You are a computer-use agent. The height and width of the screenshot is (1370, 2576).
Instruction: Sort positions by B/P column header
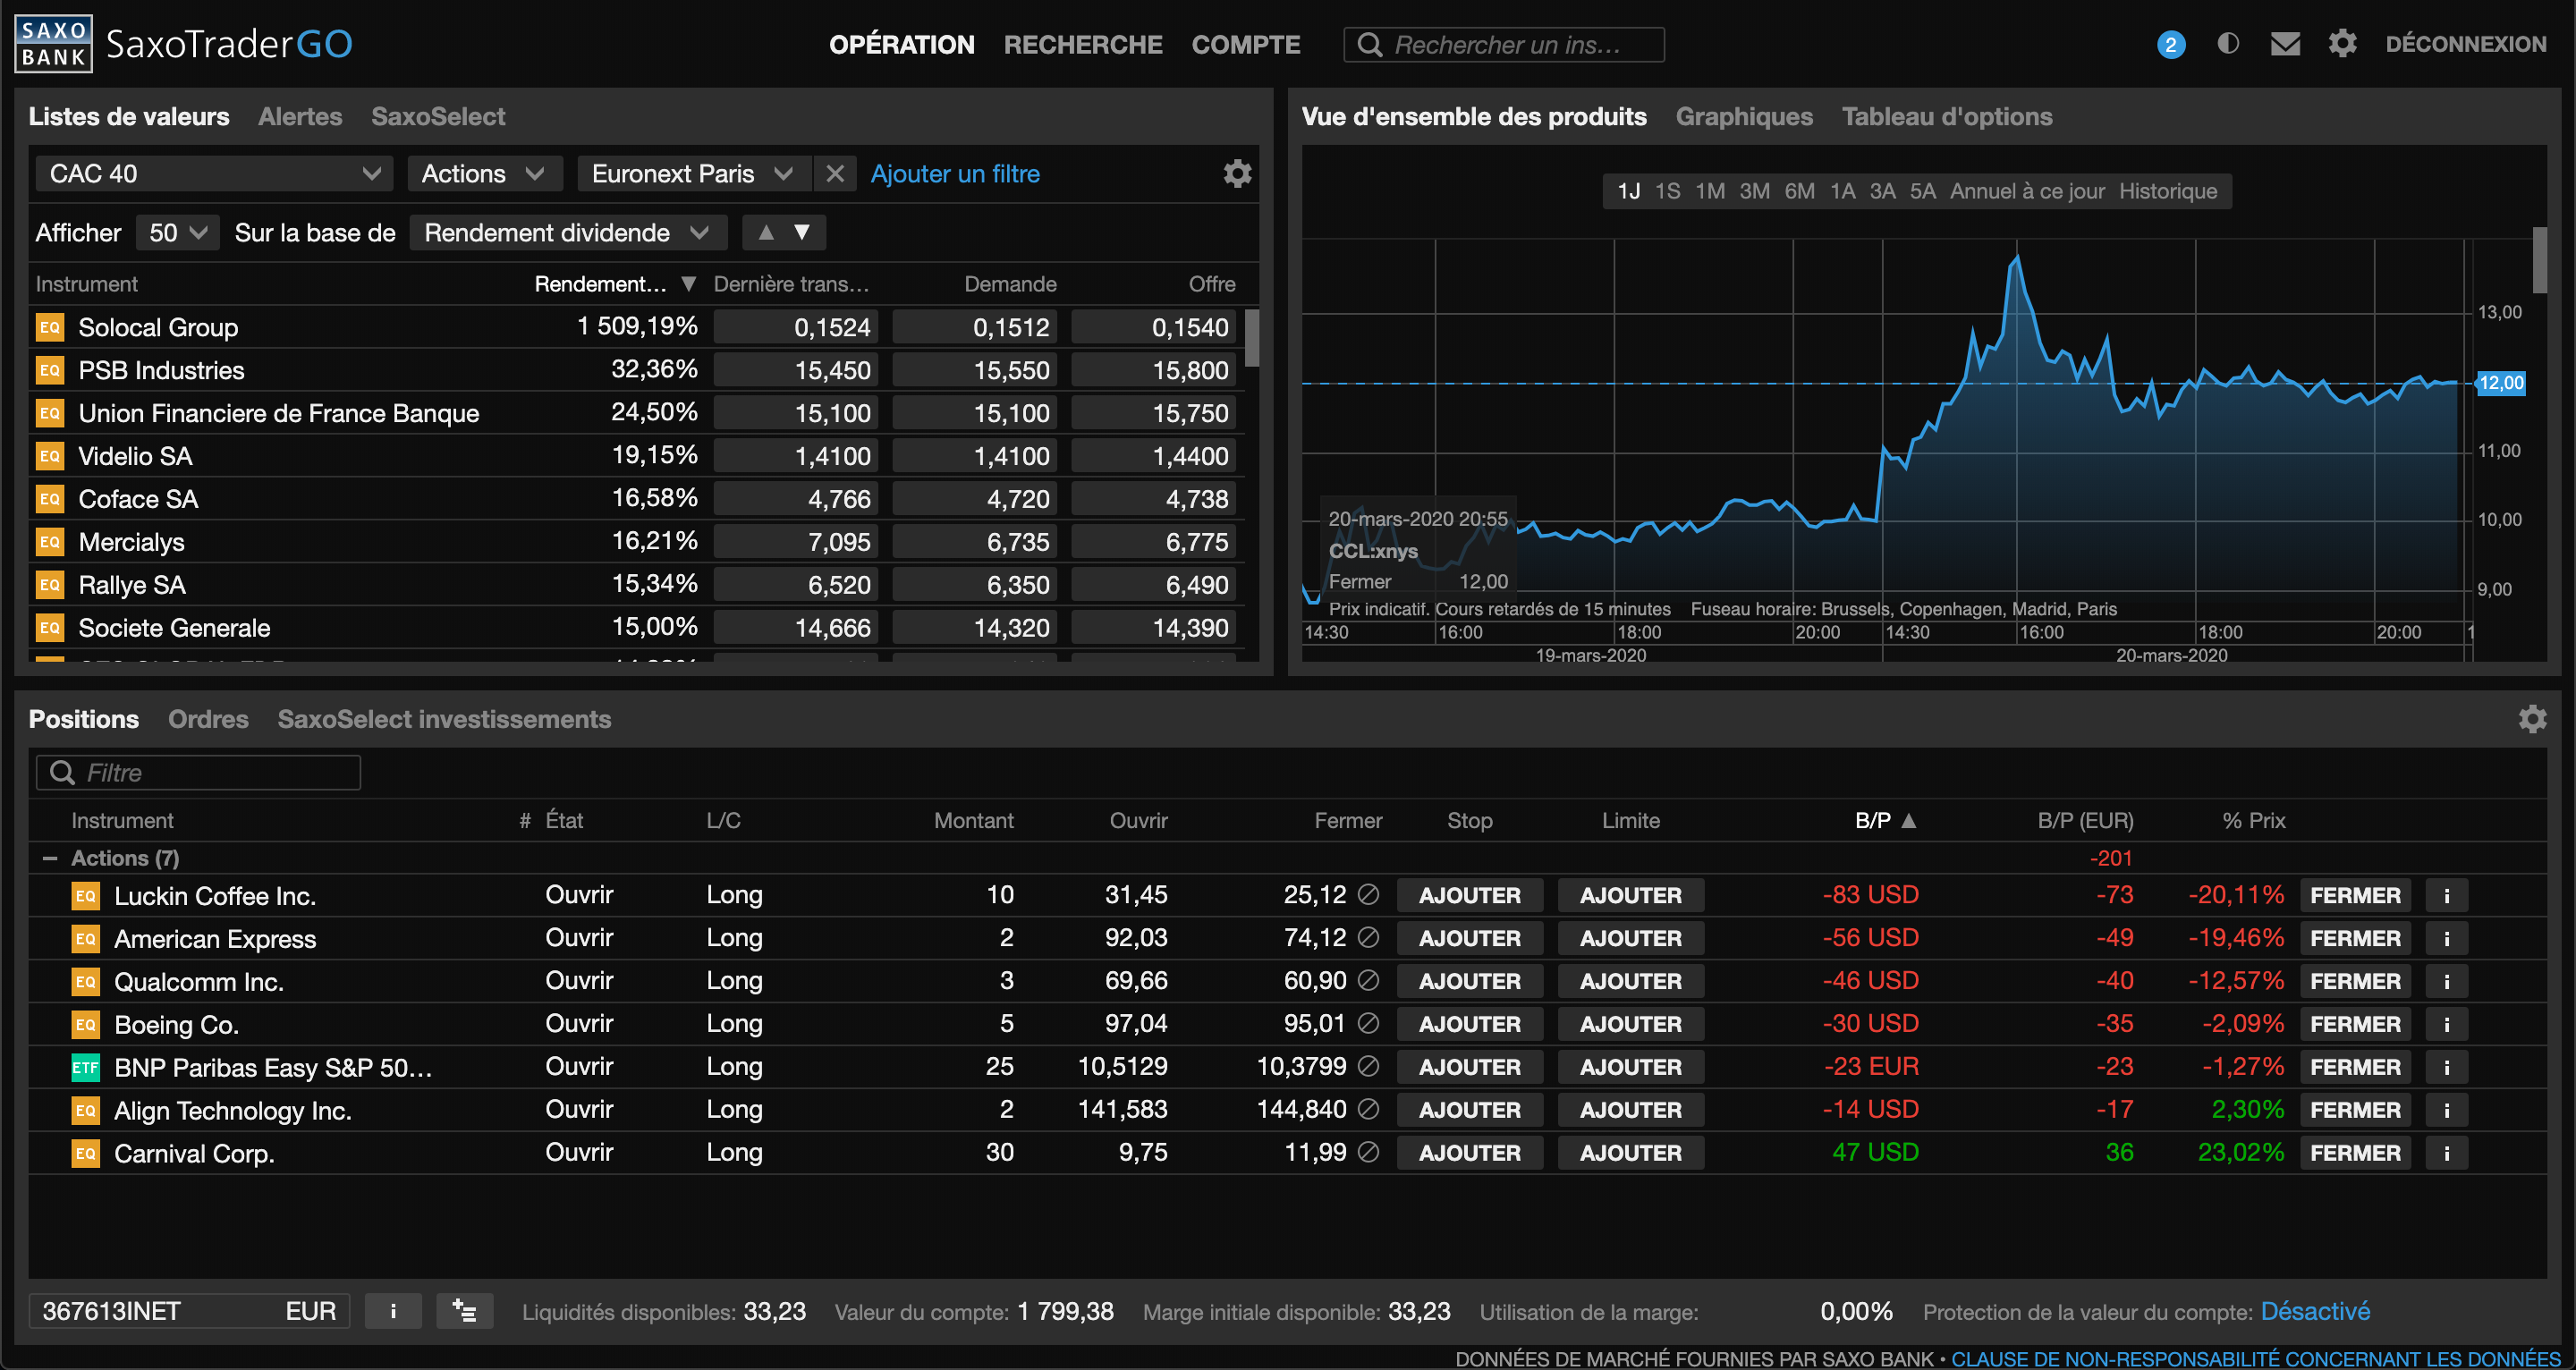coord(1885,821)
